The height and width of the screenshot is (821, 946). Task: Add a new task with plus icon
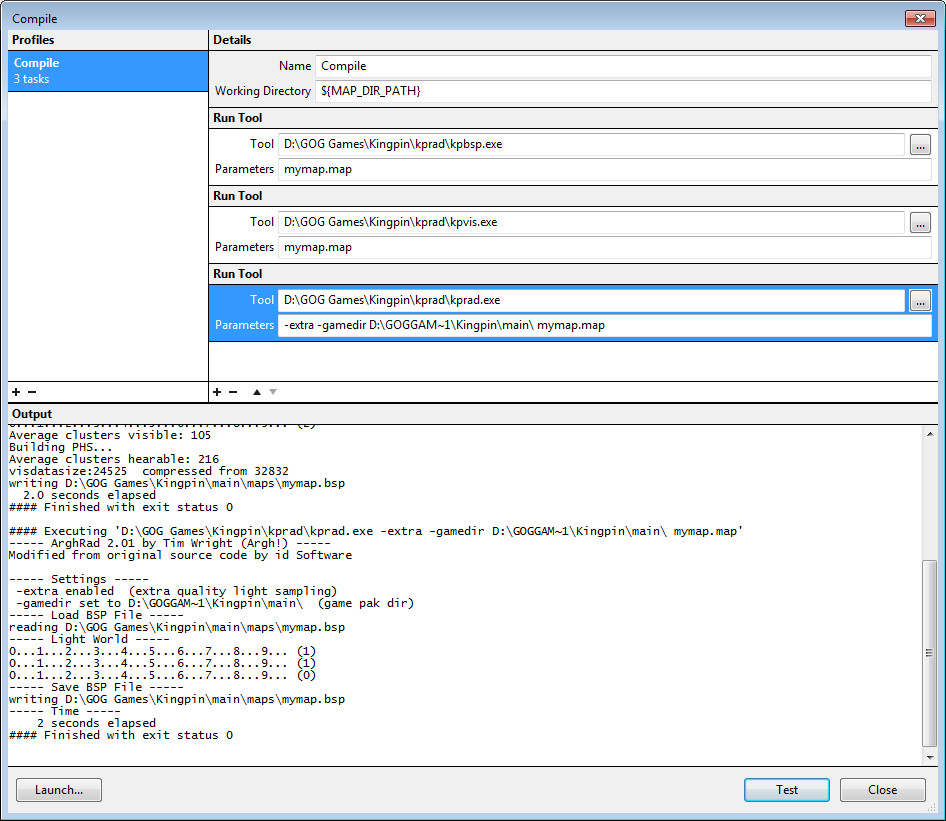[217, 392]
